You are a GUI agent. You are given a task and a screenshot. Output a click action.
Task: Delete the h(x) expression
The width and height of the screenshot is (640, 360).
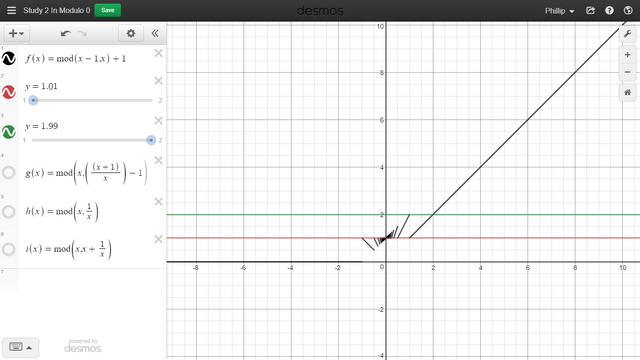click(x=158, y=202)
